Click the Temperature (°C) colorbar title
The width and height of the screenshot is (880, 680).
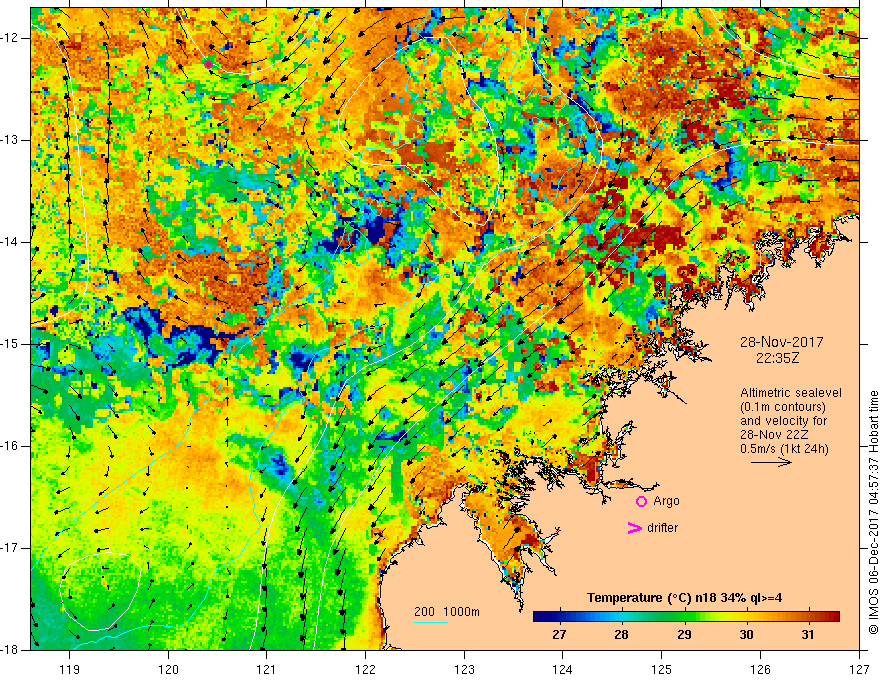click(685, 598)
